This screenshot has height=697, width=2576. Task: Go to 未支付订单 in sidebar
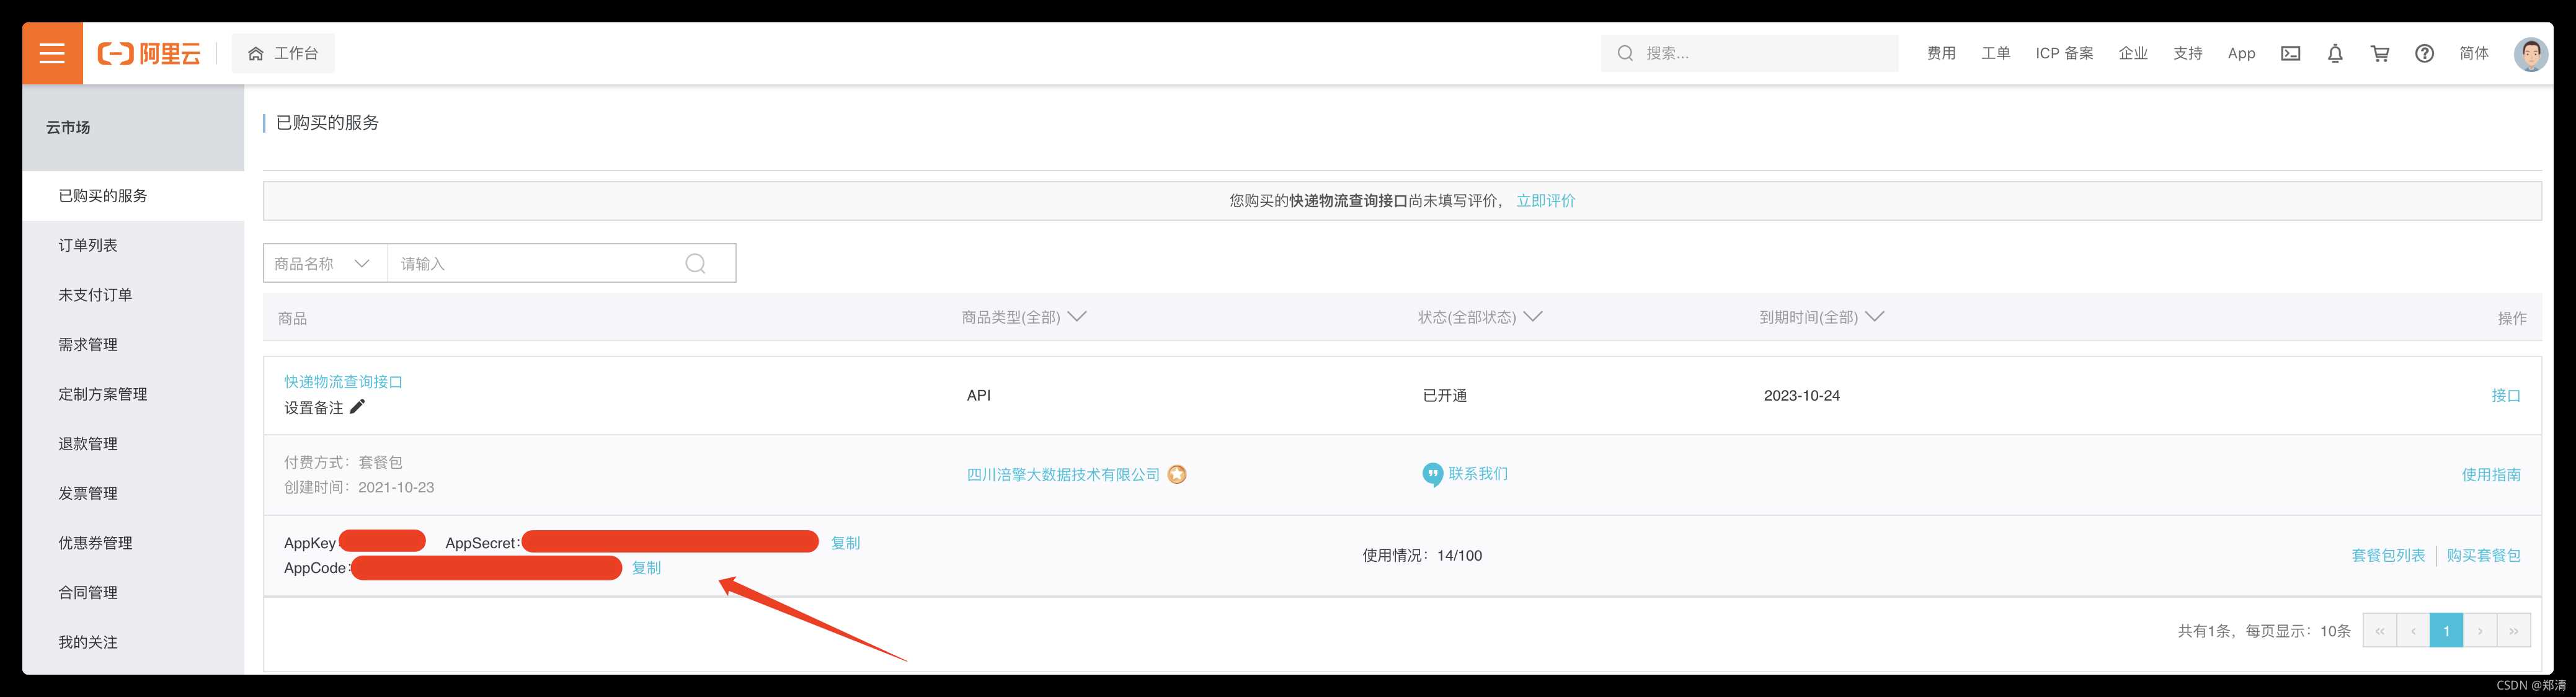click(x=133, y=295)
